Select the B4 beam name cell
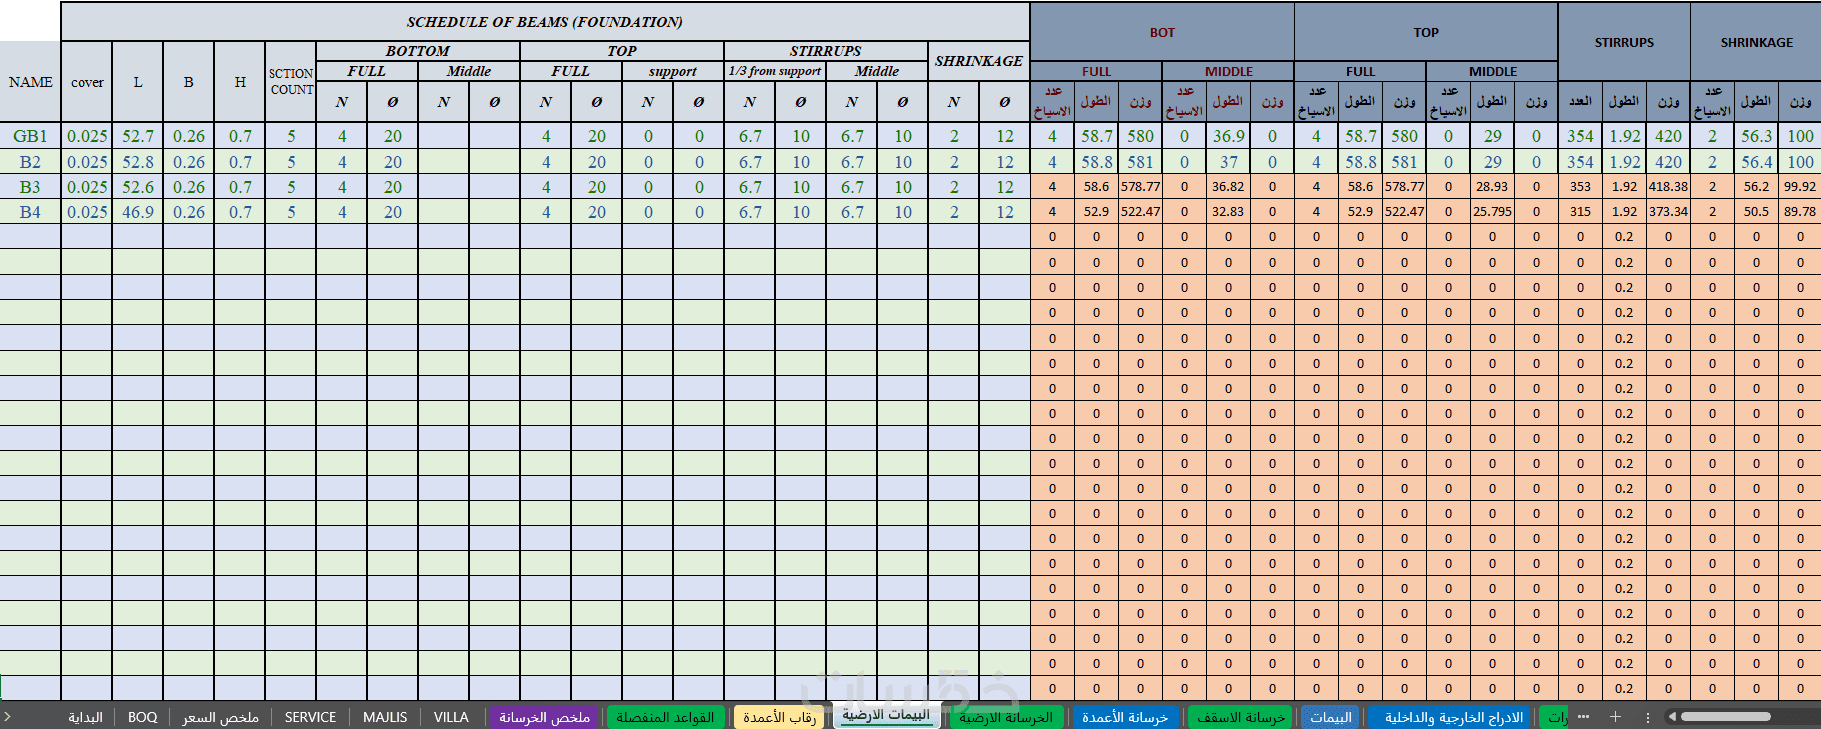The height and width of the screenshot is (729, 1821). tap(30, 211)
